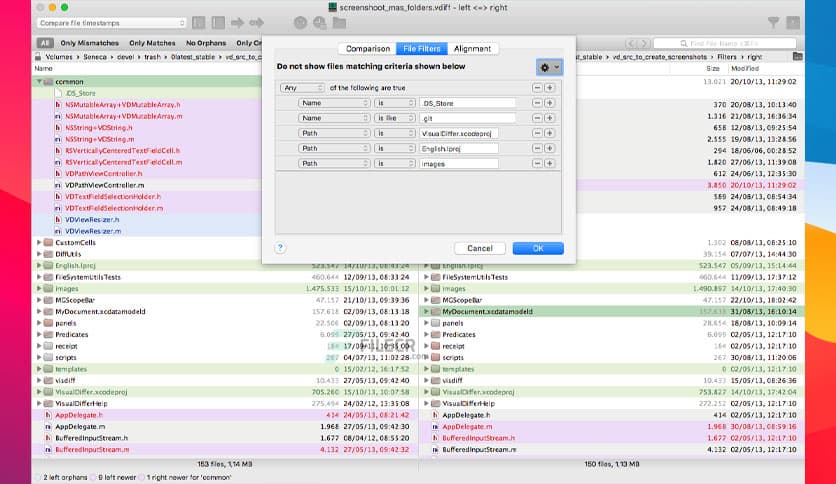Click the VisualDiffer.xcodeproj value field
Screen dimensions: 836x484
point(459,133)
